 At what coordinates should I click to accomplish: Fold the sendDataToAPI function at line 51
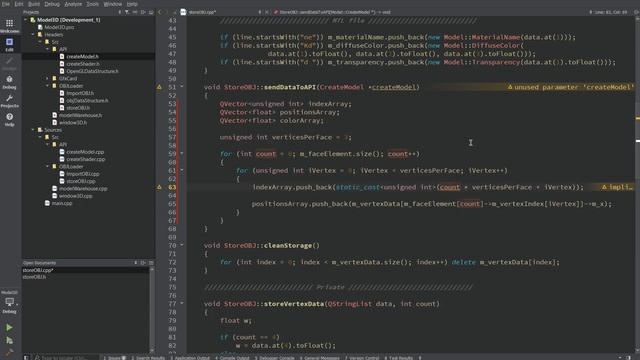pos(182,87)
